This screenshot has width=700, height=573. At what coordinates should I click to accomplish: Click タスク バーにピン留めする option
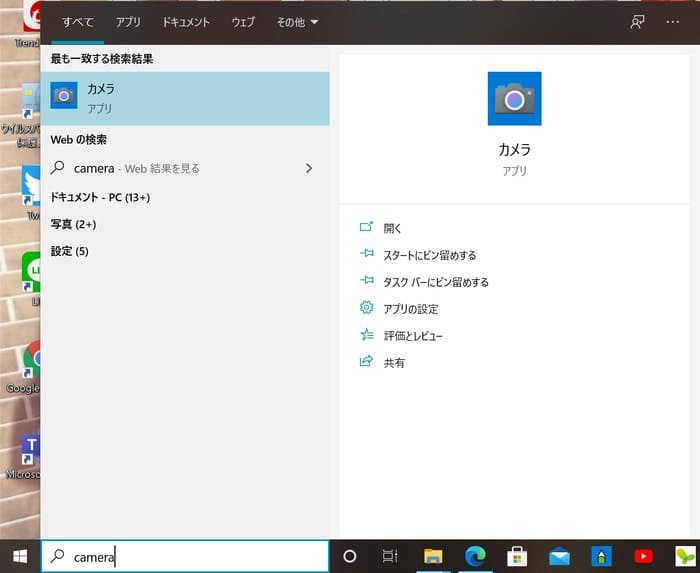[436, 282]
